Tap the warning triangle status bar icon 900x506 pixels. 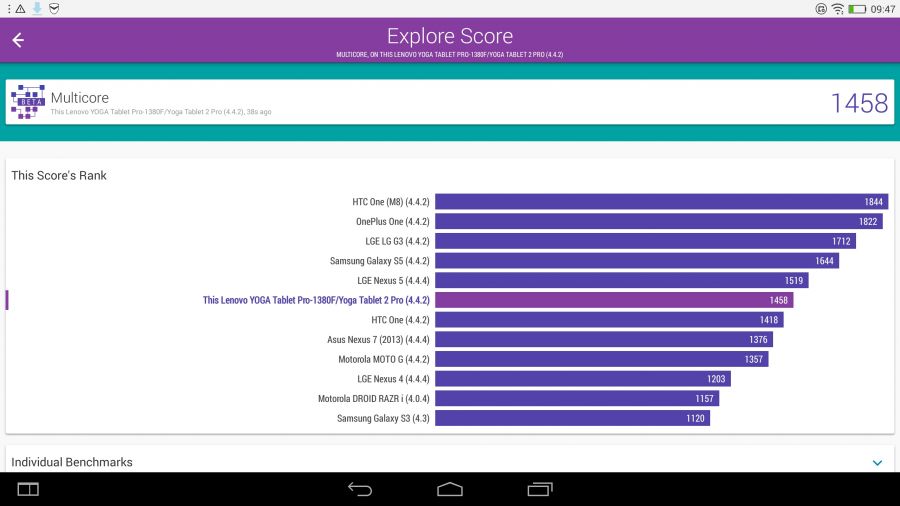tap(20, 9)
